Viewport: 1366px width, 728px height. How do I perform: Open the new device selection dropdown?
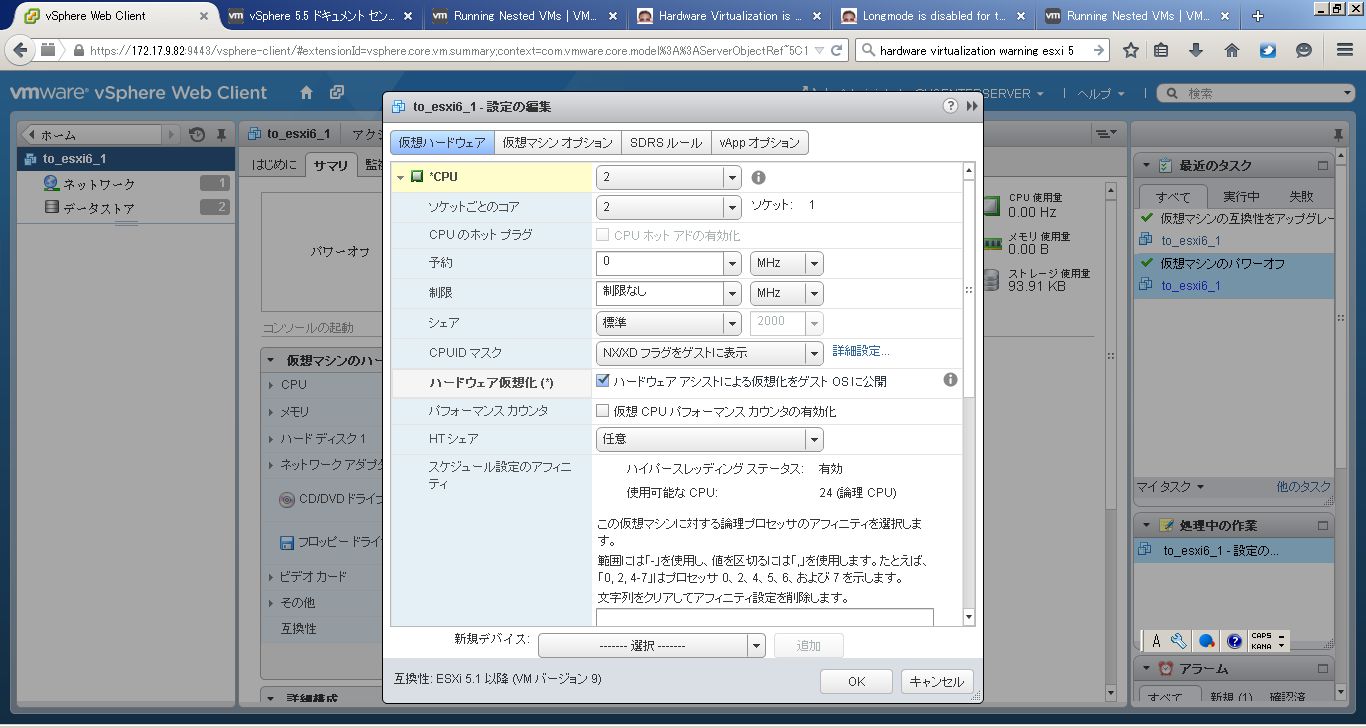tap(756, 645)
